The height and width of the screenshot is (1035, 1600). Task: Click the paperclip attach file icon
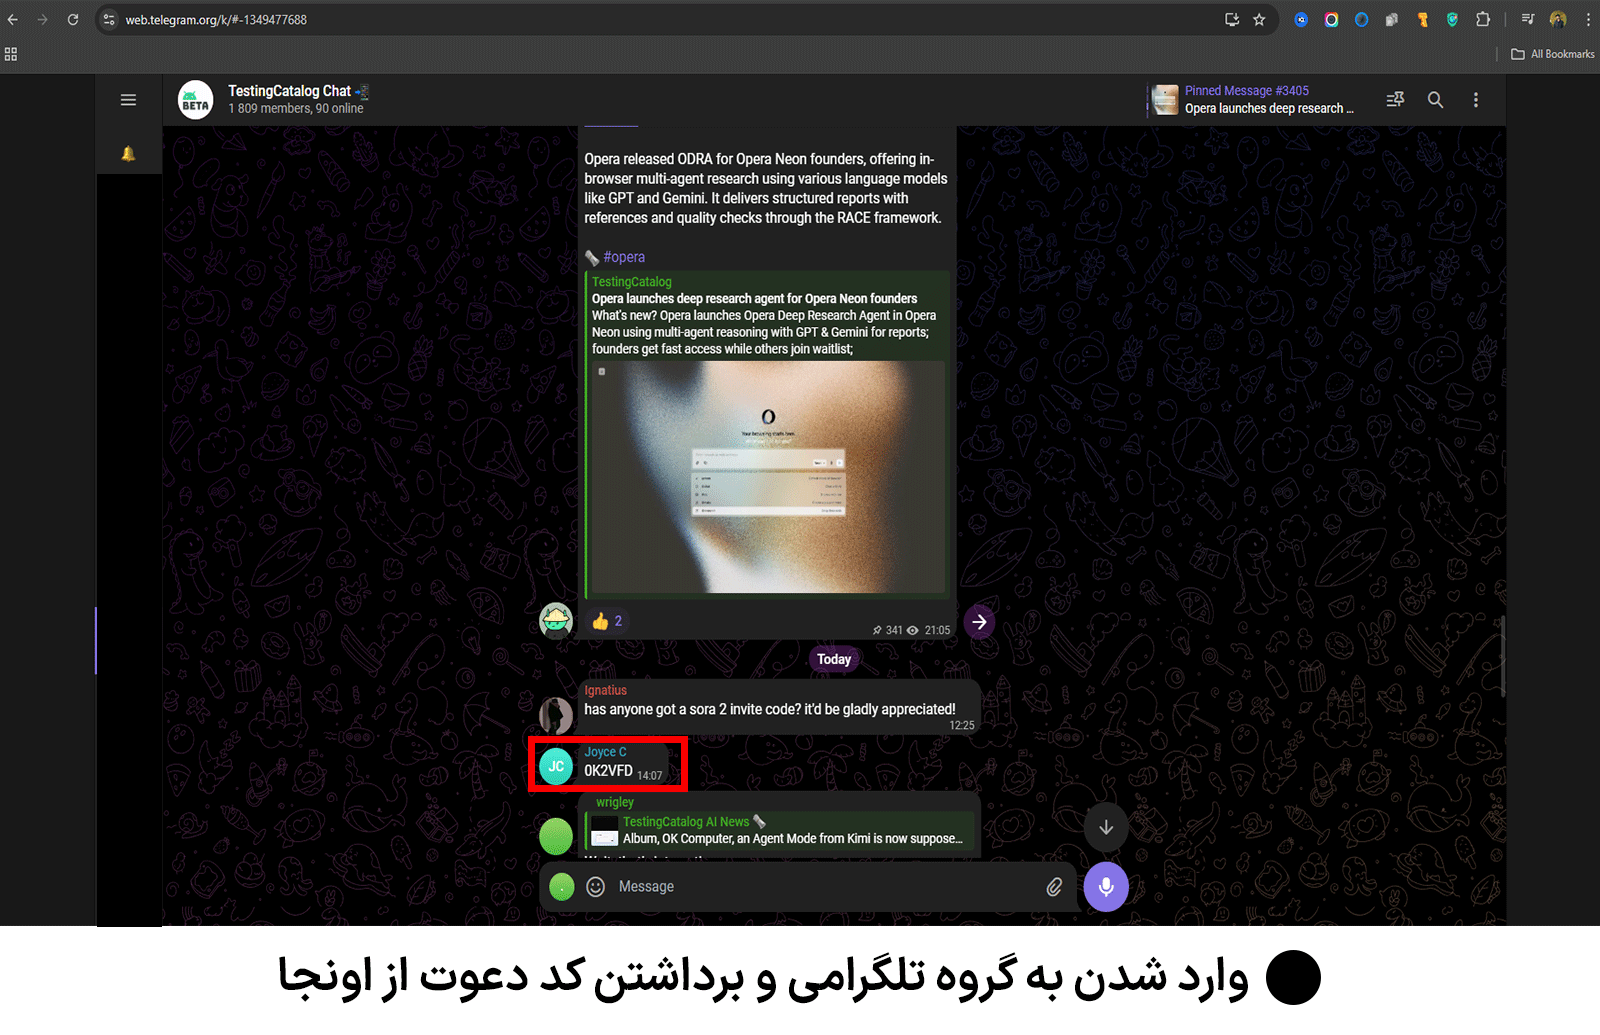pyautogui.click(x=1054, y=887)
